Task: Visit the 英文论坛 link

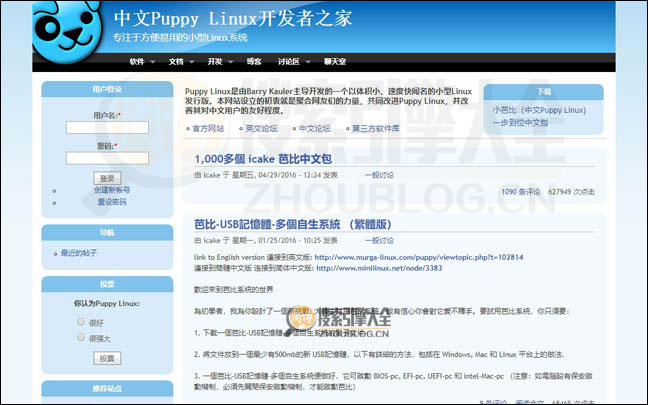Action: (x=261, y=129)
